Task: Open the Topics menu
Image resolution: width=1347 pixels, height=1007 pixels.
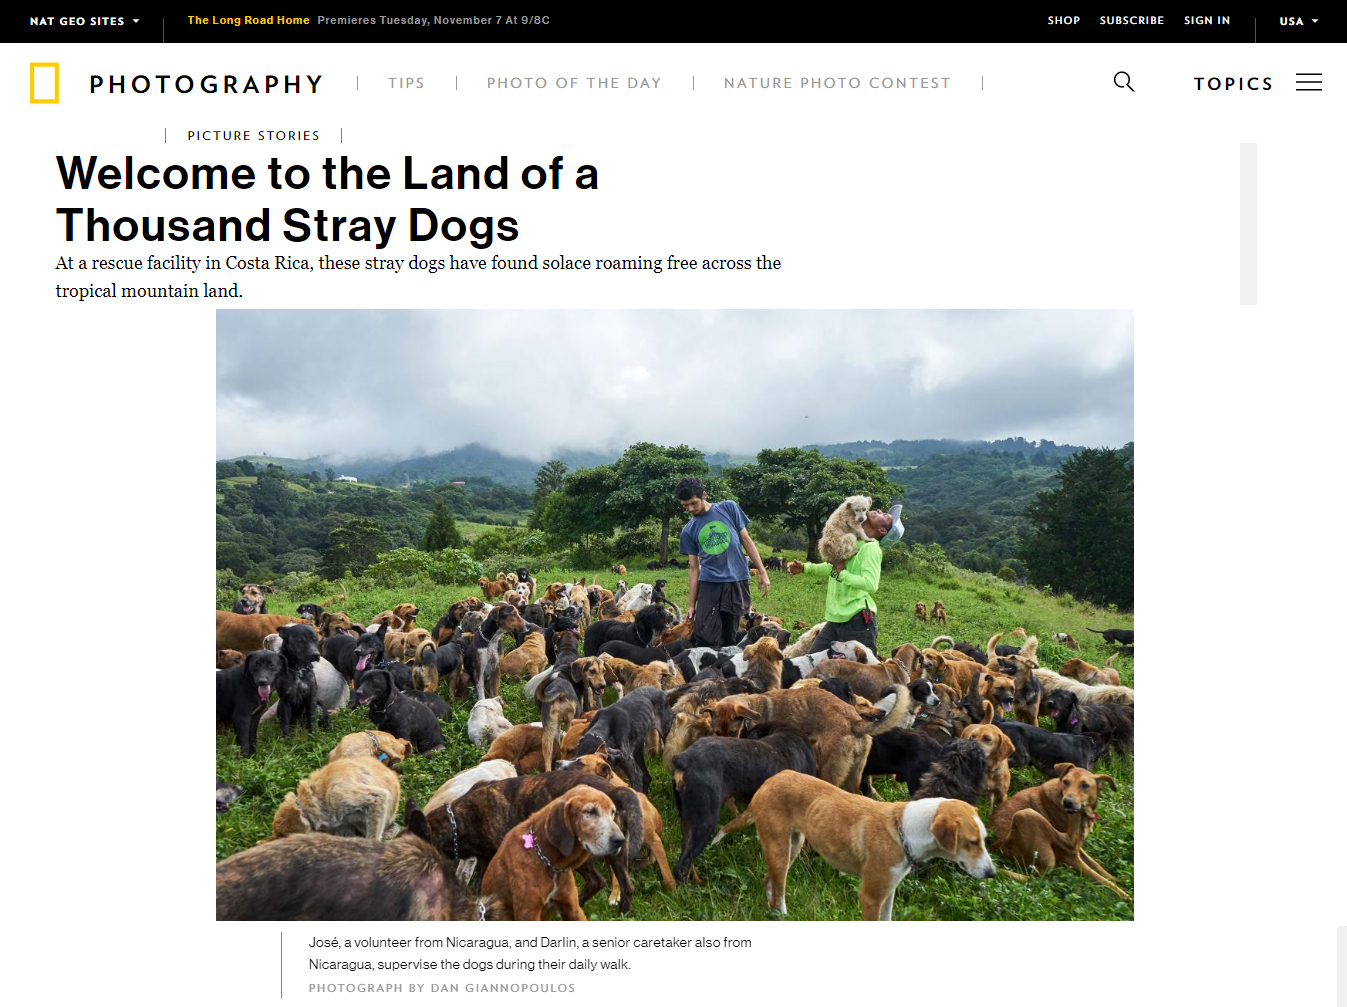Action: pos(1233,84)
